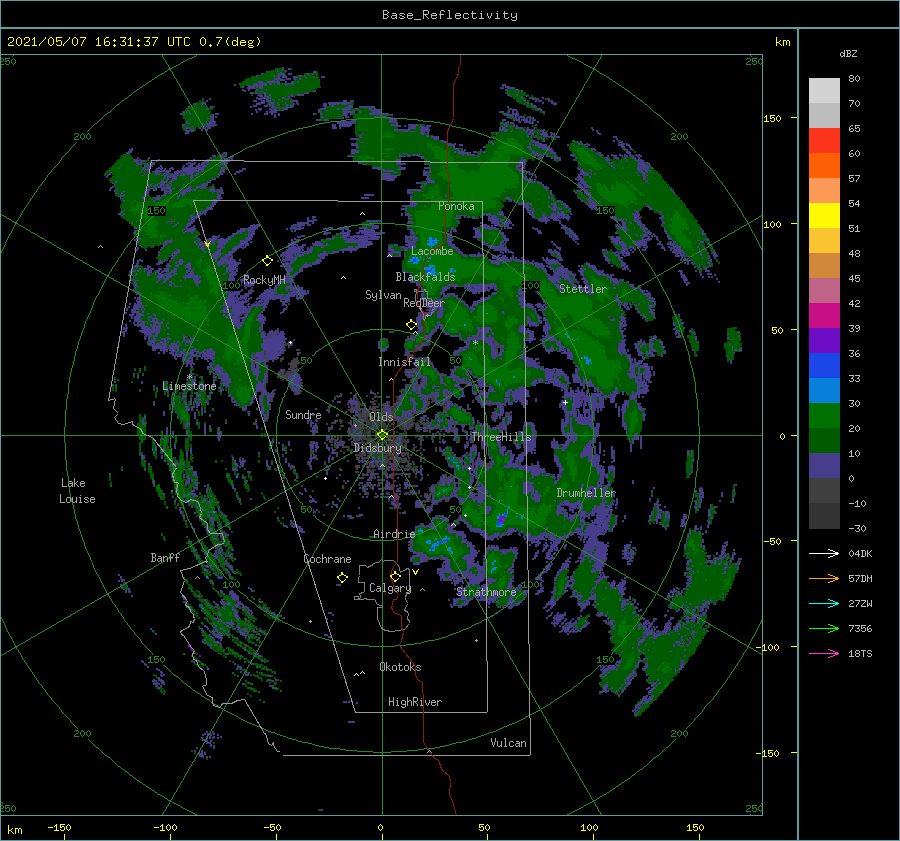Click the dBZ legend heading
900x841 pixels.
(848, 53)
